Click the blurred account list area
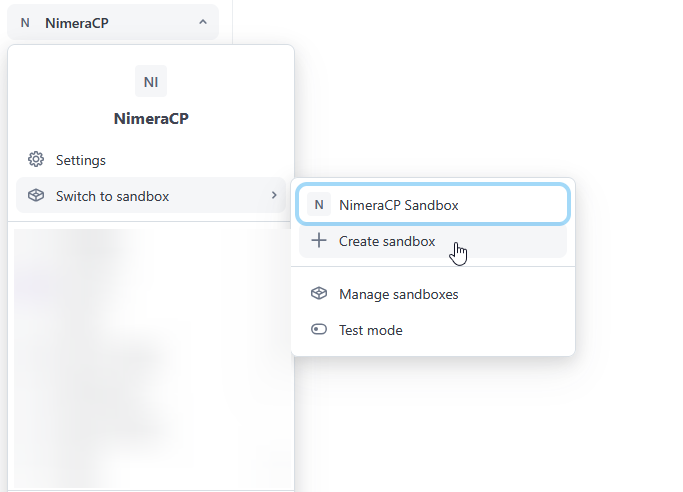The height and width of the screenshot is (492, 683). coord(150,360)
